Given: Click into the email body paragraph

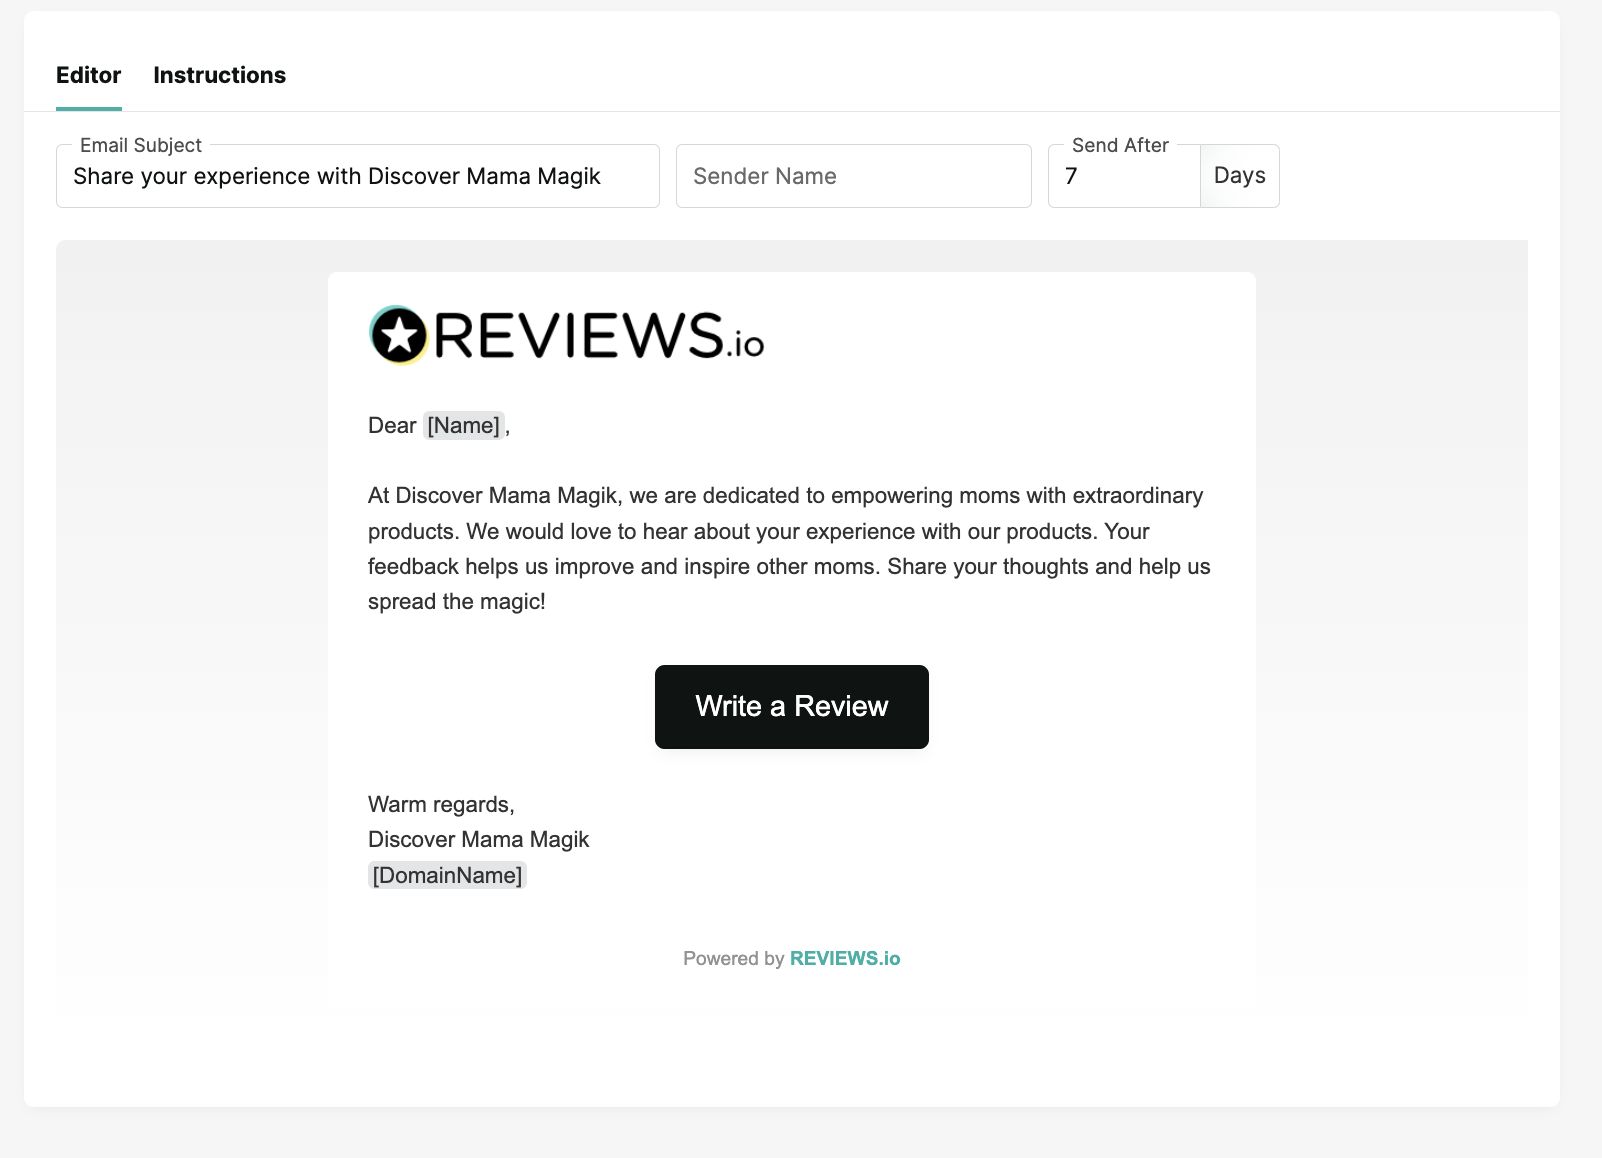Looking at the screenshot, I should click(x=788, y=532).
